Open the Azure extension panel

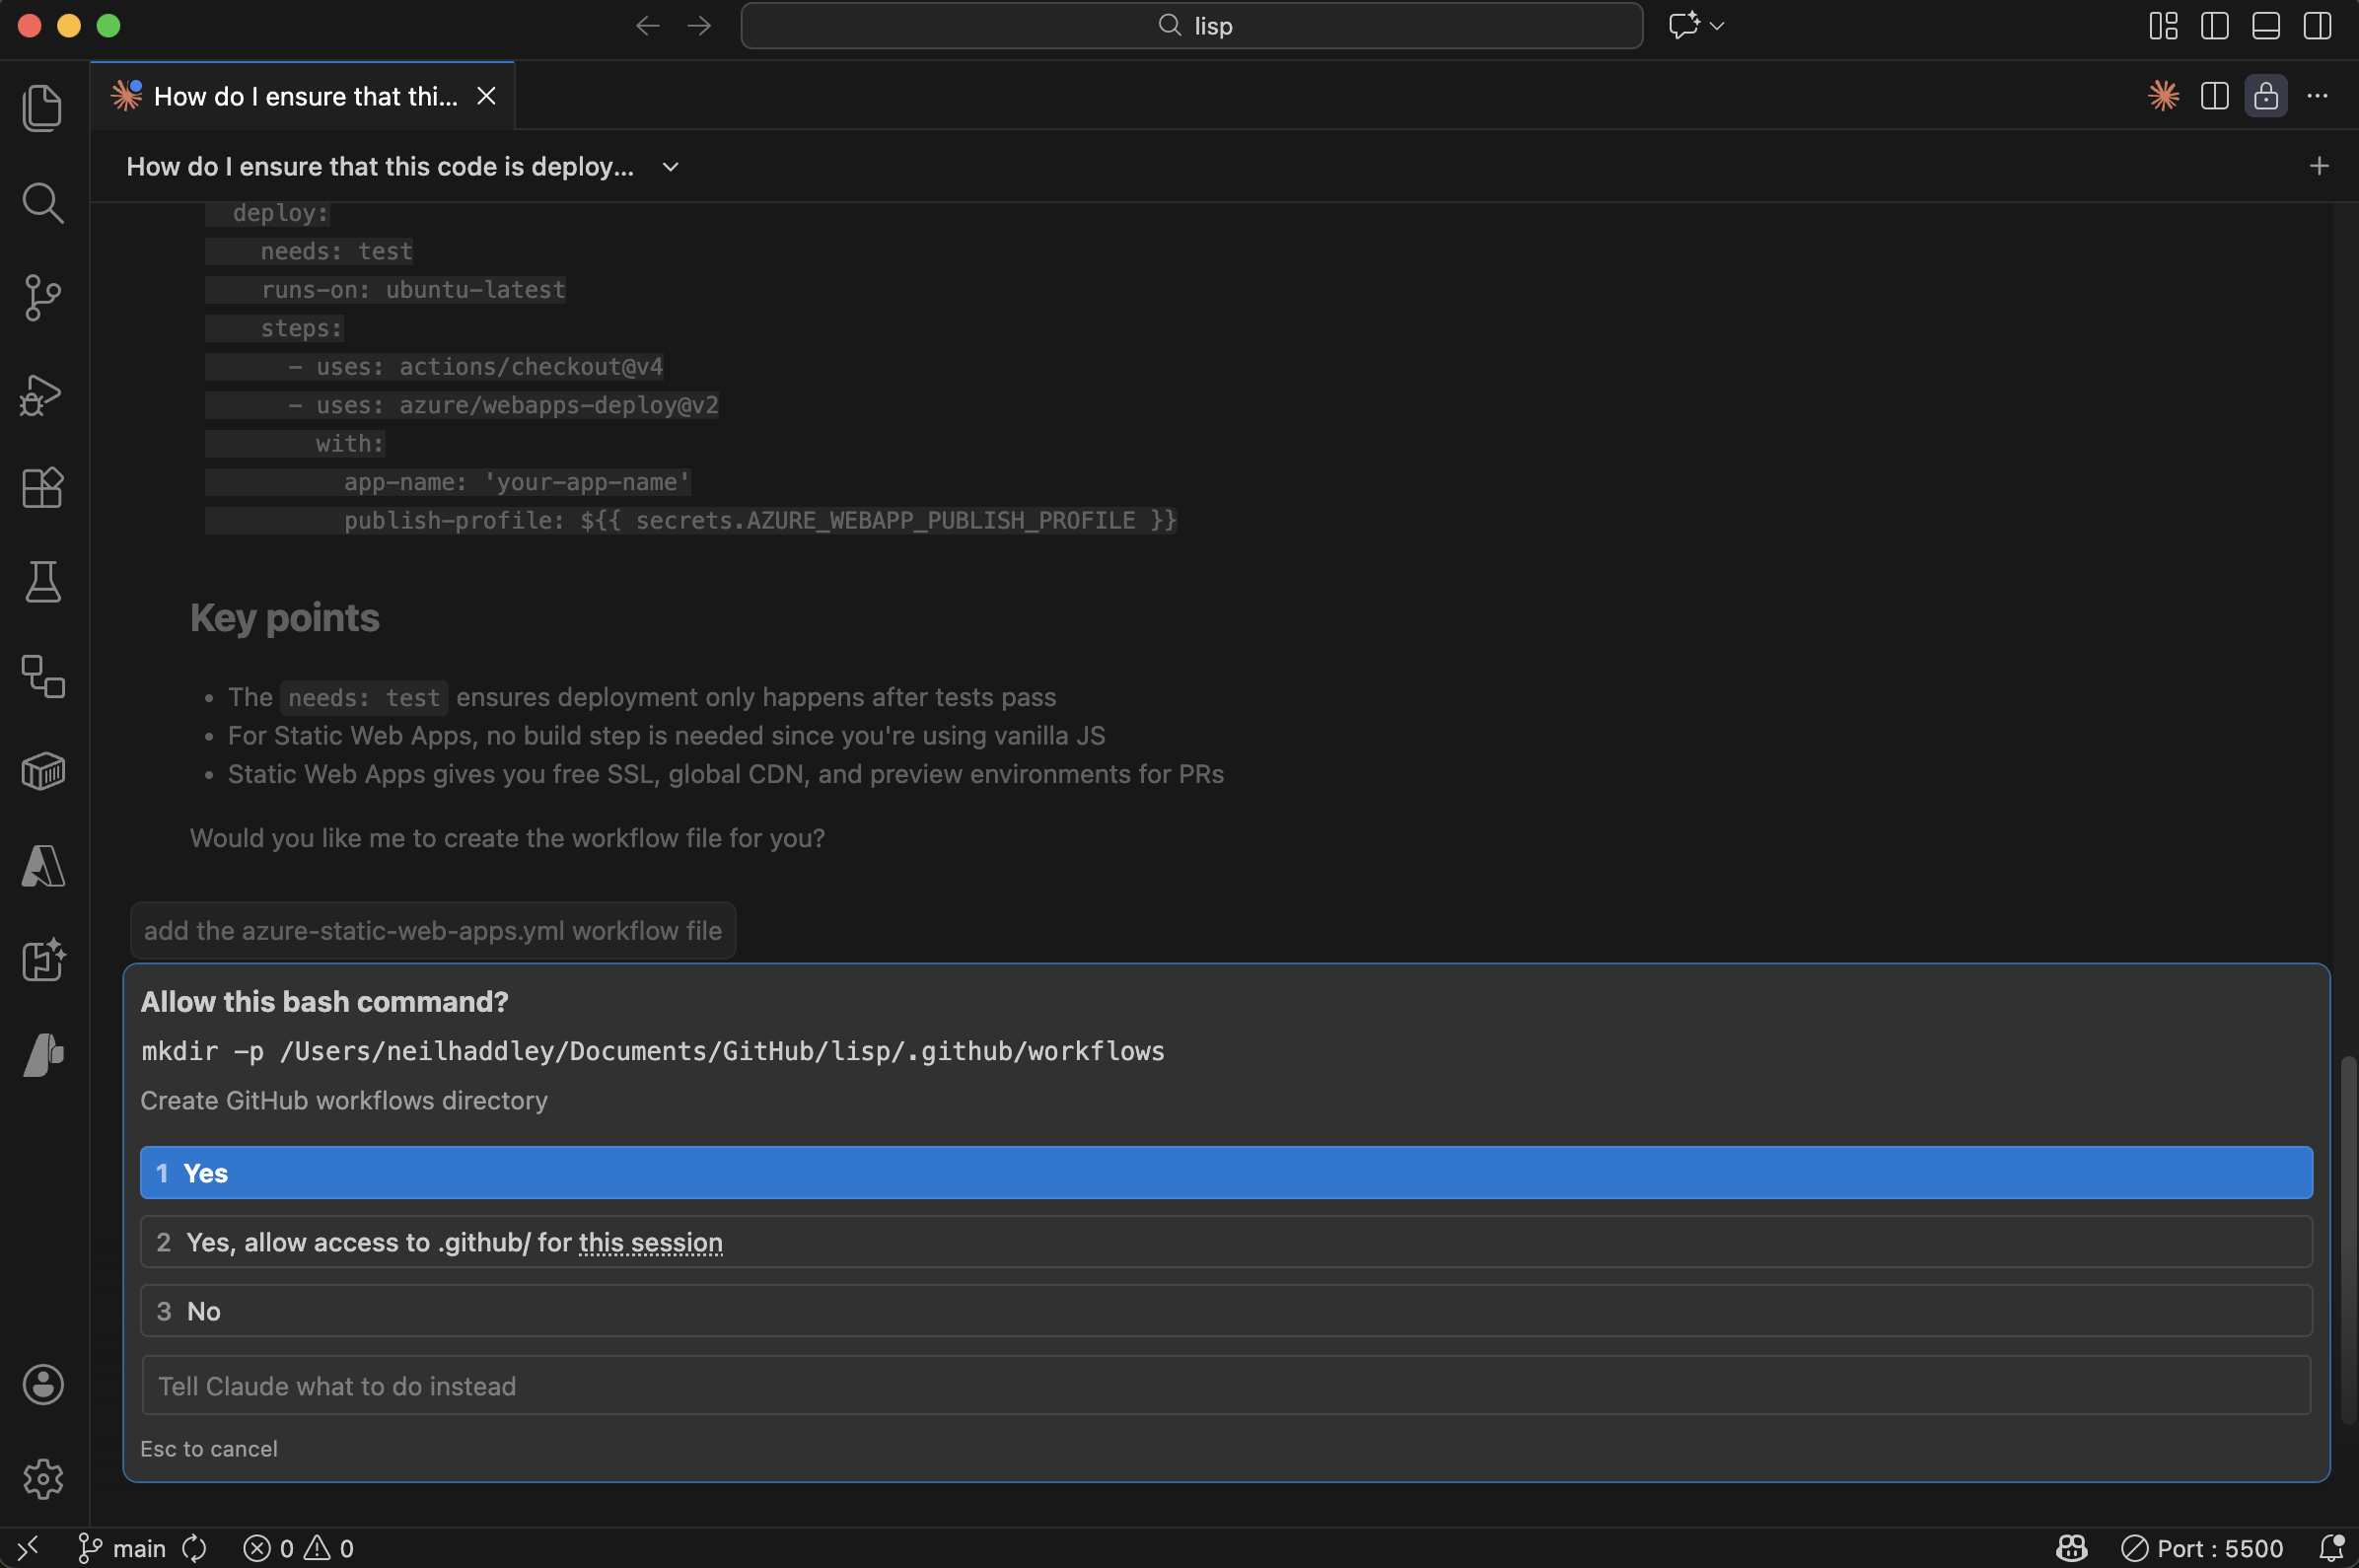42,866
